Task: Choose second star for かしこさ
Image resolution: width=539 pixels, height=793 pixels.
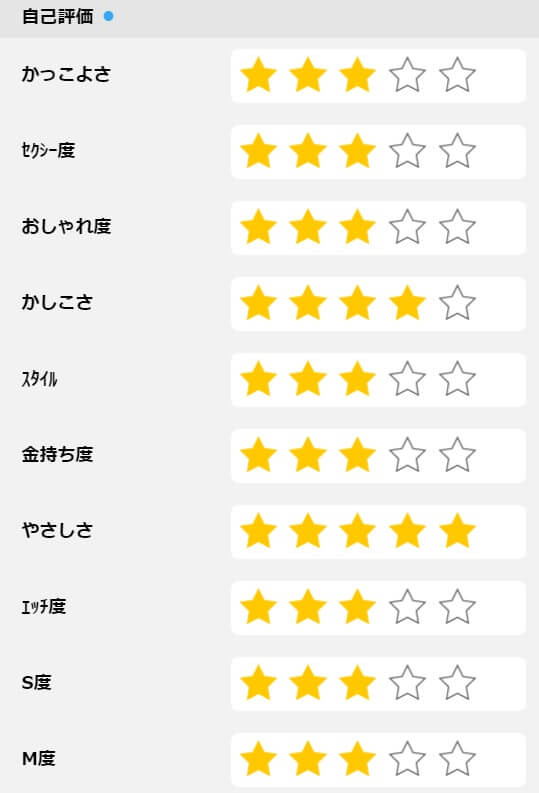Action: 308,302
